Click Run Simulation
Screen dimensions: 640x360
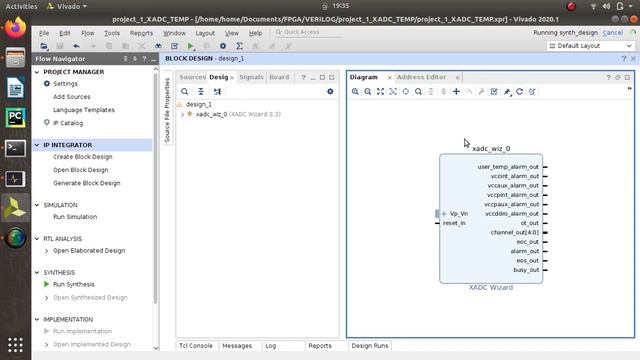(x=75, y=217)
